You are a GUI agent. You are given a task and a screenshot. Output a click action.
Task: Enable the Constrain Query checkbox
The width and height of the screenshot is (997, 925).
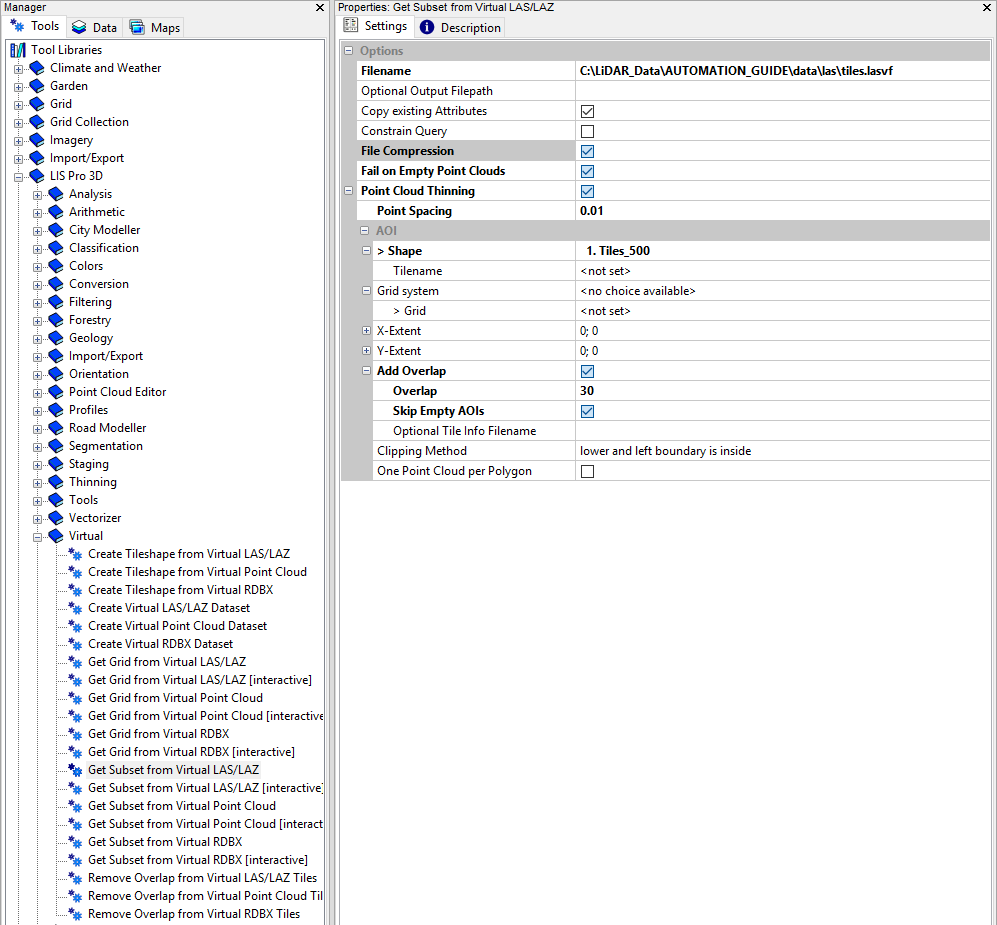[588, 132]
